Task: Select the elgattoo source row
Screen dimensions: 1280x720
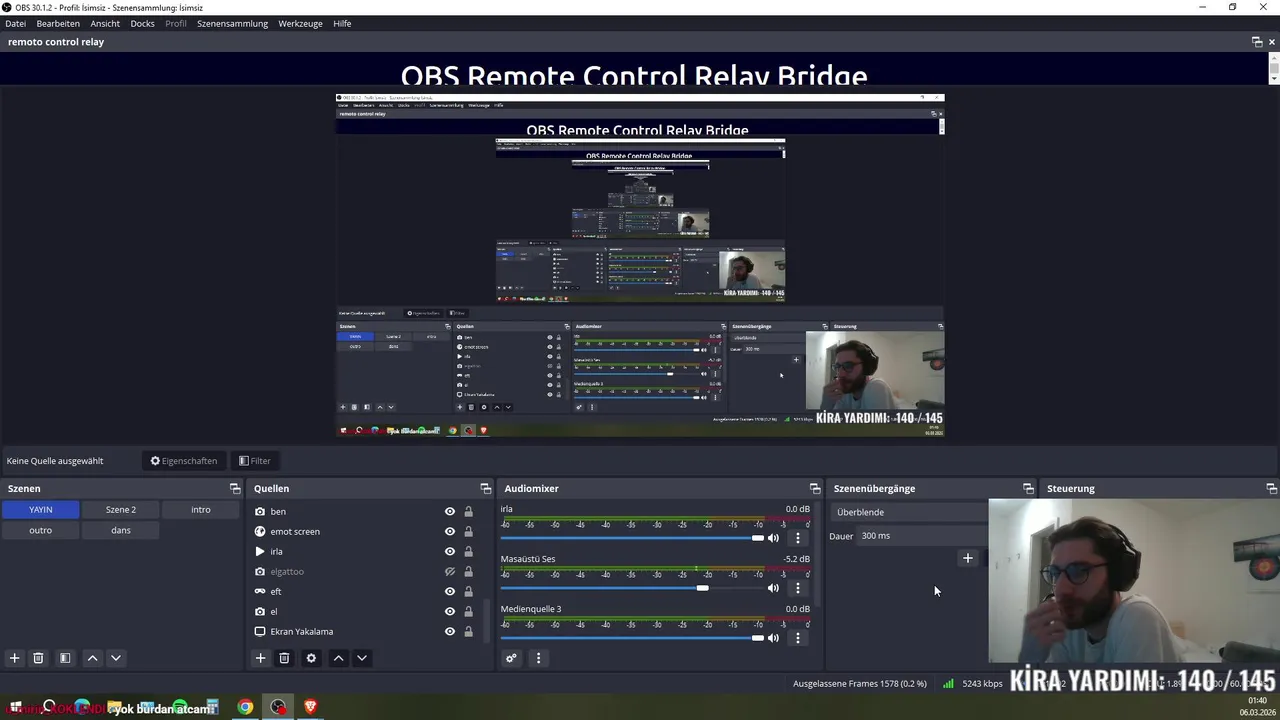Action: point(364,571)
